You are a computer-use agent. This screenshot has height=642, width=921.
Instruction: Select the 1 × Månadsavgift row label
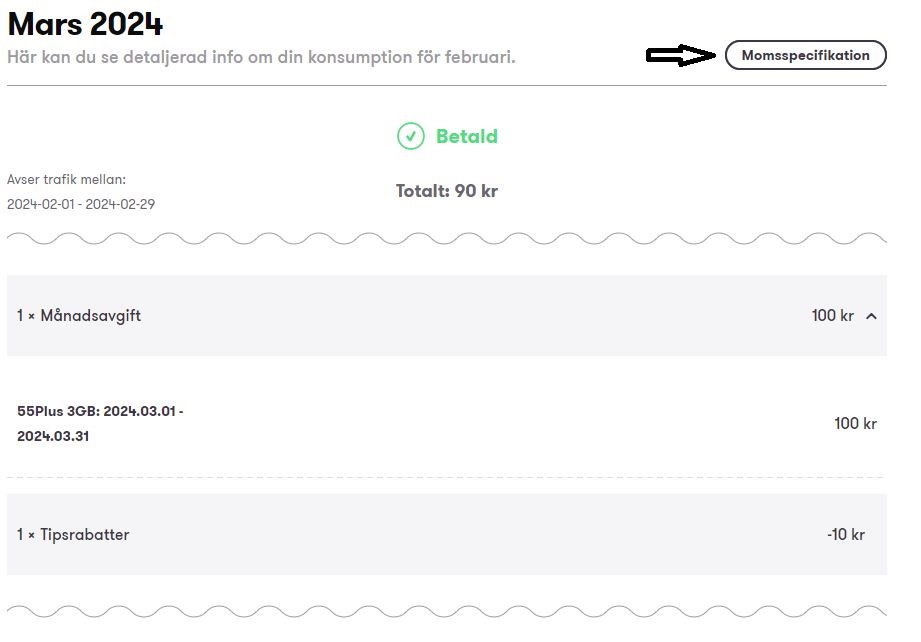click(79, 316)
